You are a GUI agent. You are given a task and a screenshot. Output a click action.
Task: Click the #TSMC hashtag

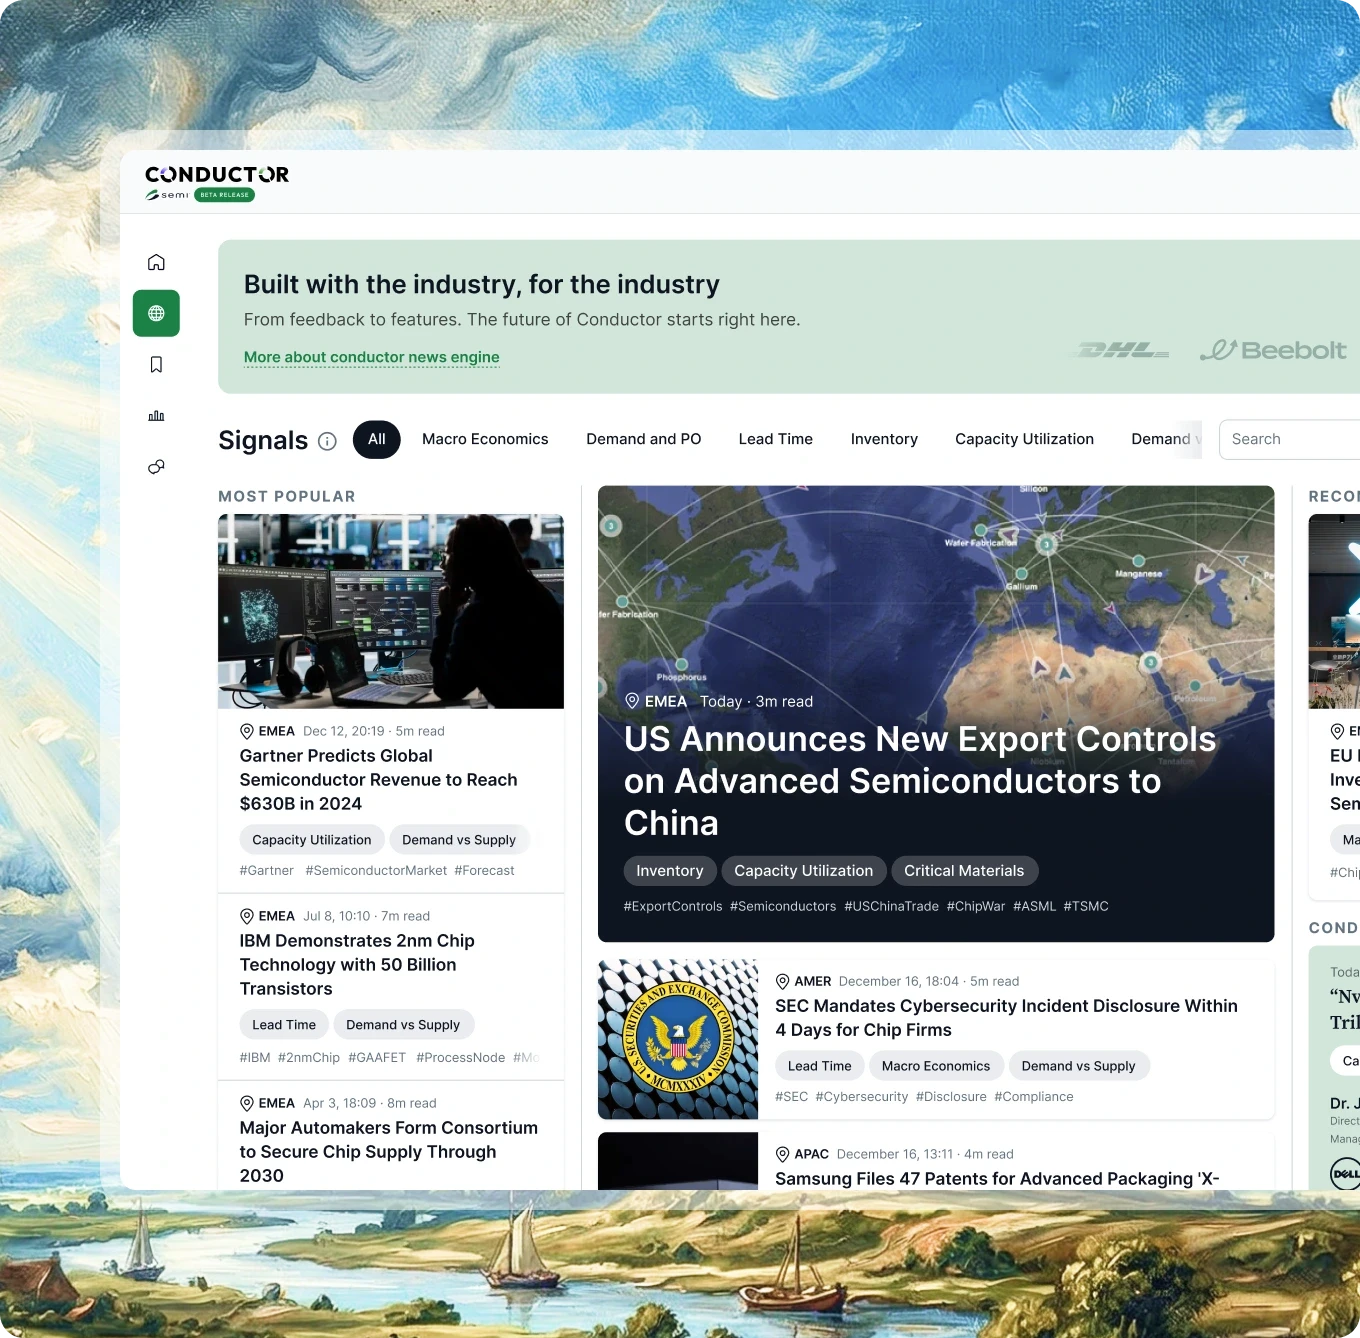click(1086, 907)
